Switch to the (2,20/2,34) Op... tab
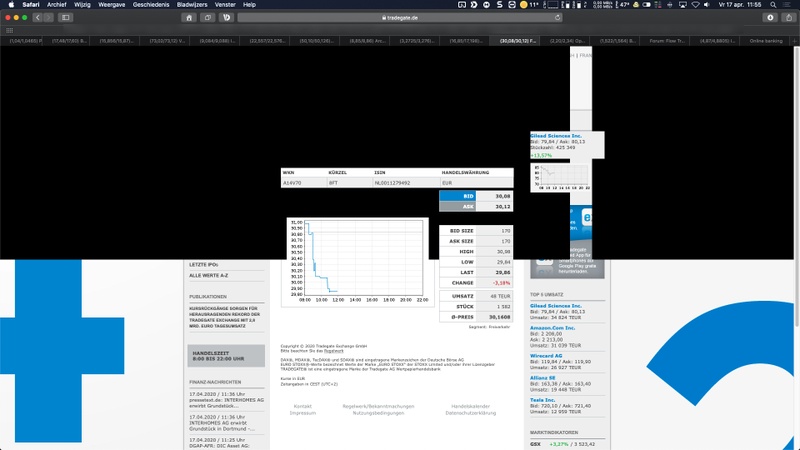This screenshot has height=450, width=800. (567, 41)
